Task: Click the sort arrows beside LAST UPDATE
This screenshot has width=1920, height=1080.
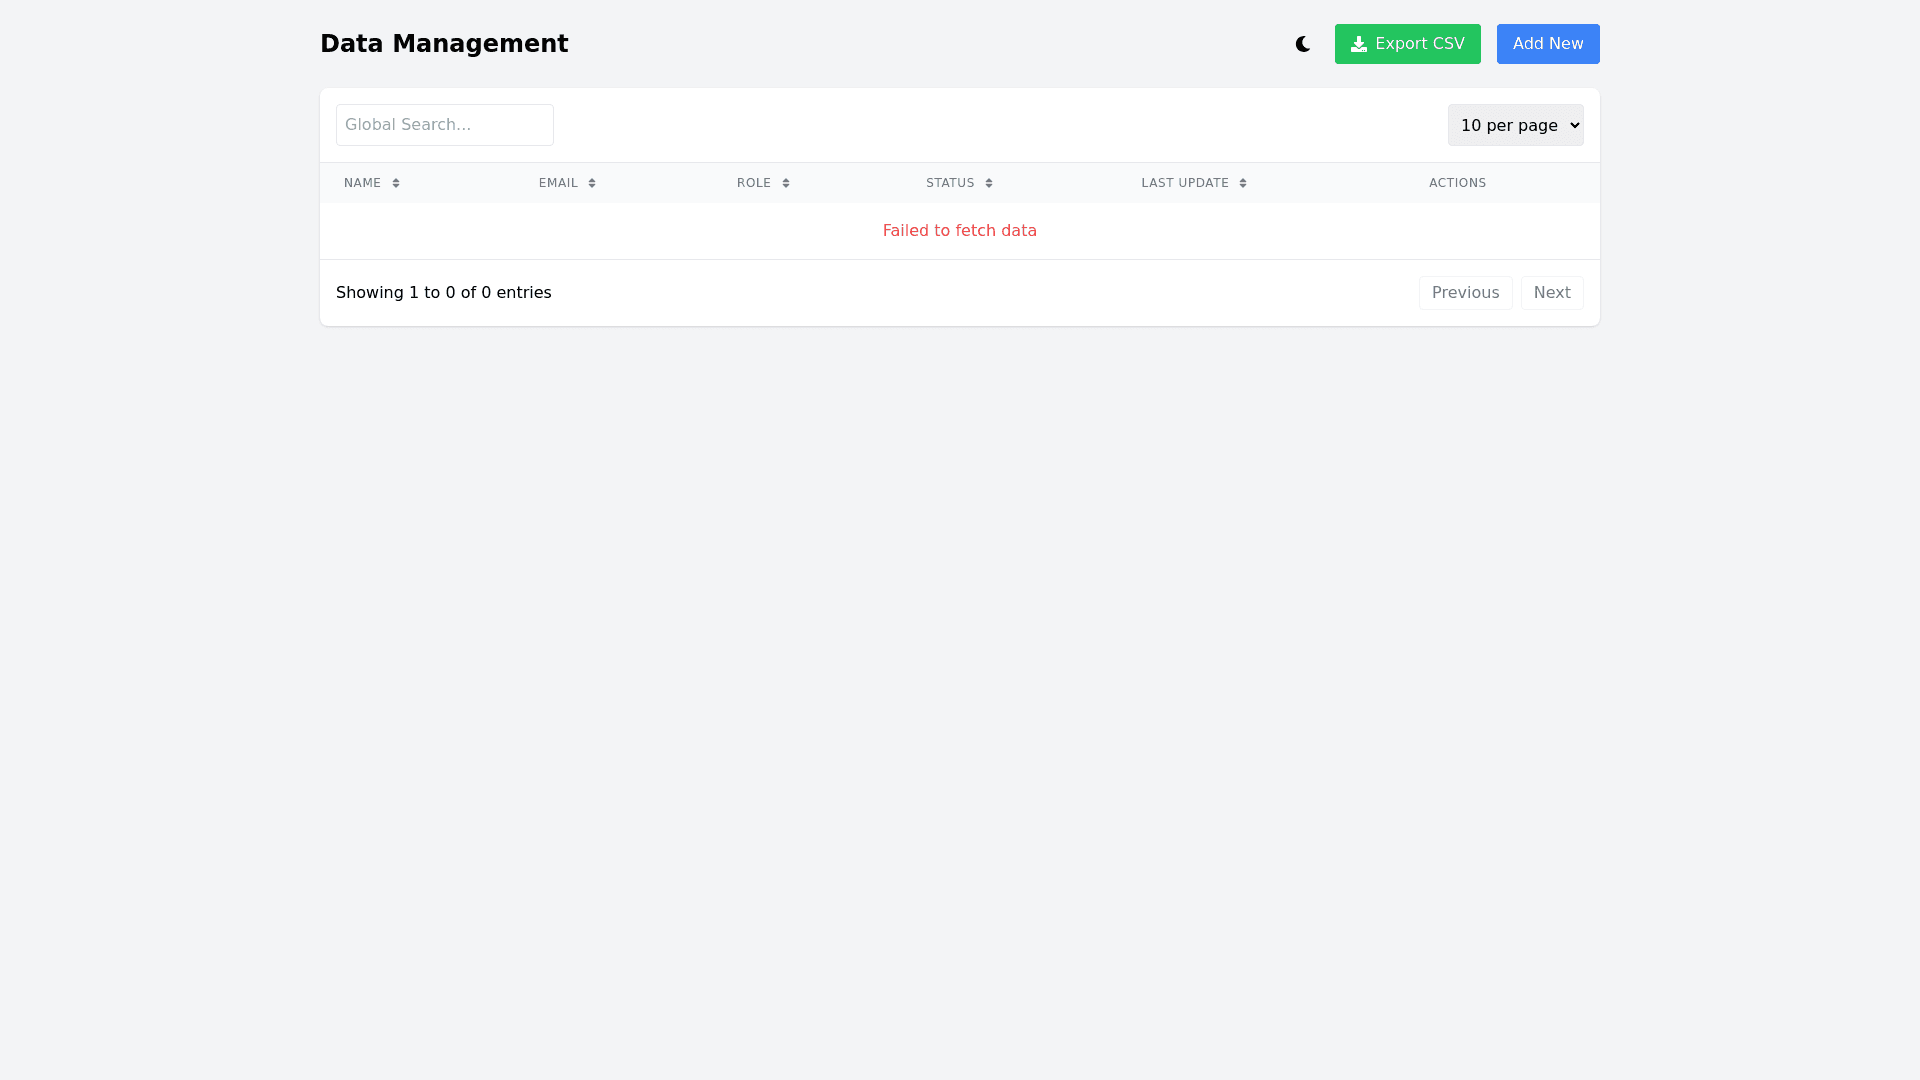Action: (1243, 183)
